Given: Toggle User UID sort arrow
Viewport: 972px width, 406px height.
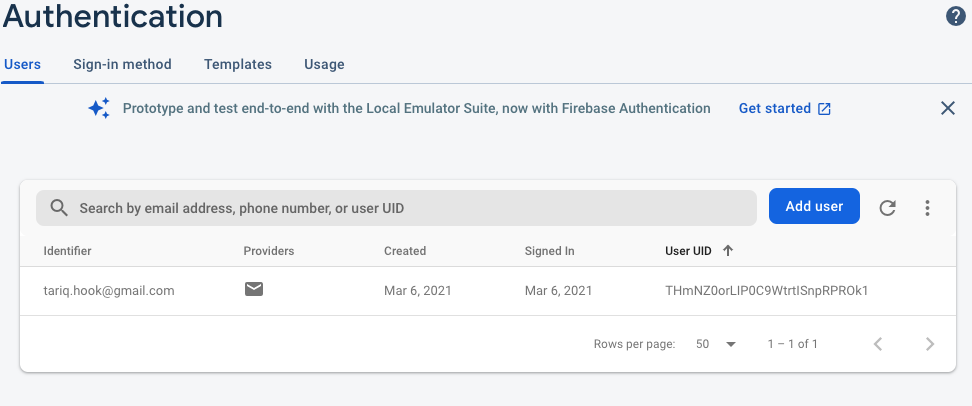Looking at the screenshot, I should (727, 251).
